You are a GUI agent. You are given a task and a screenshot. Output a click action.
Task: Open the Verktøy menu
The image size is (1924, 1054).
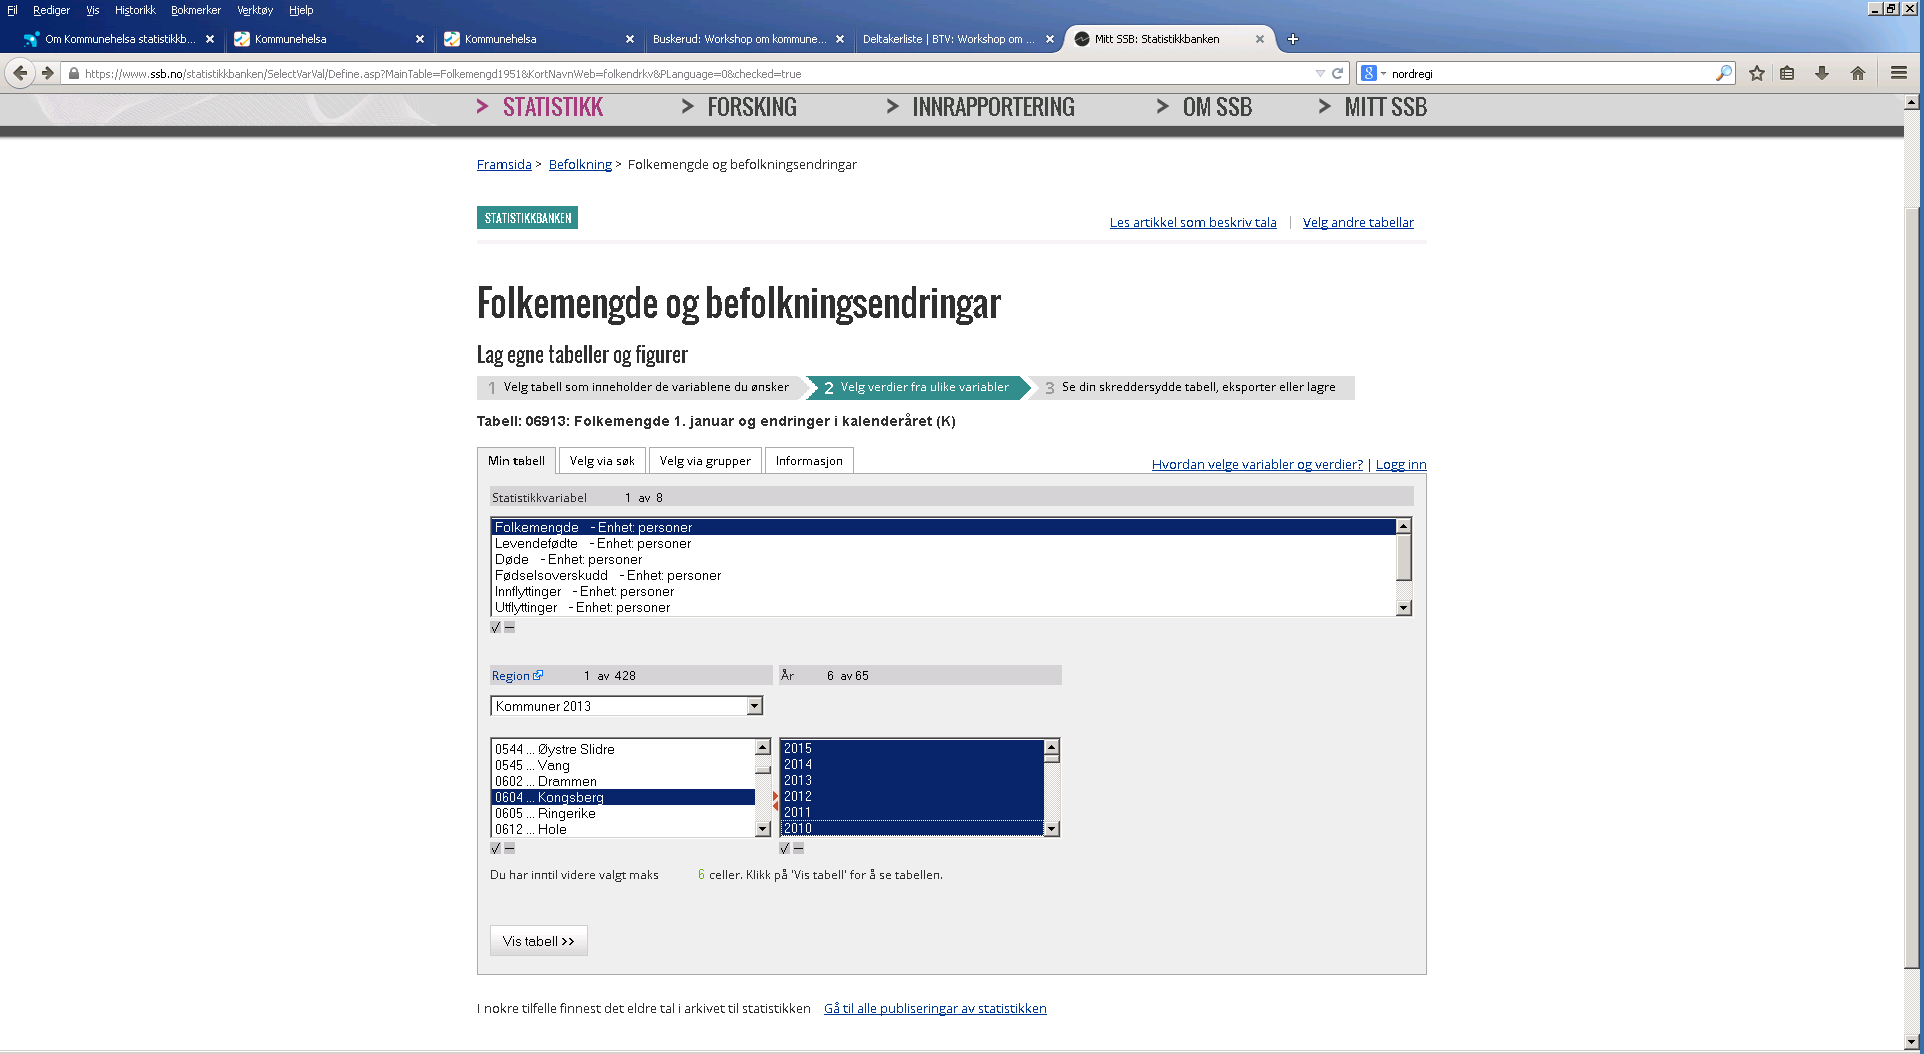(x=255, y=10)
